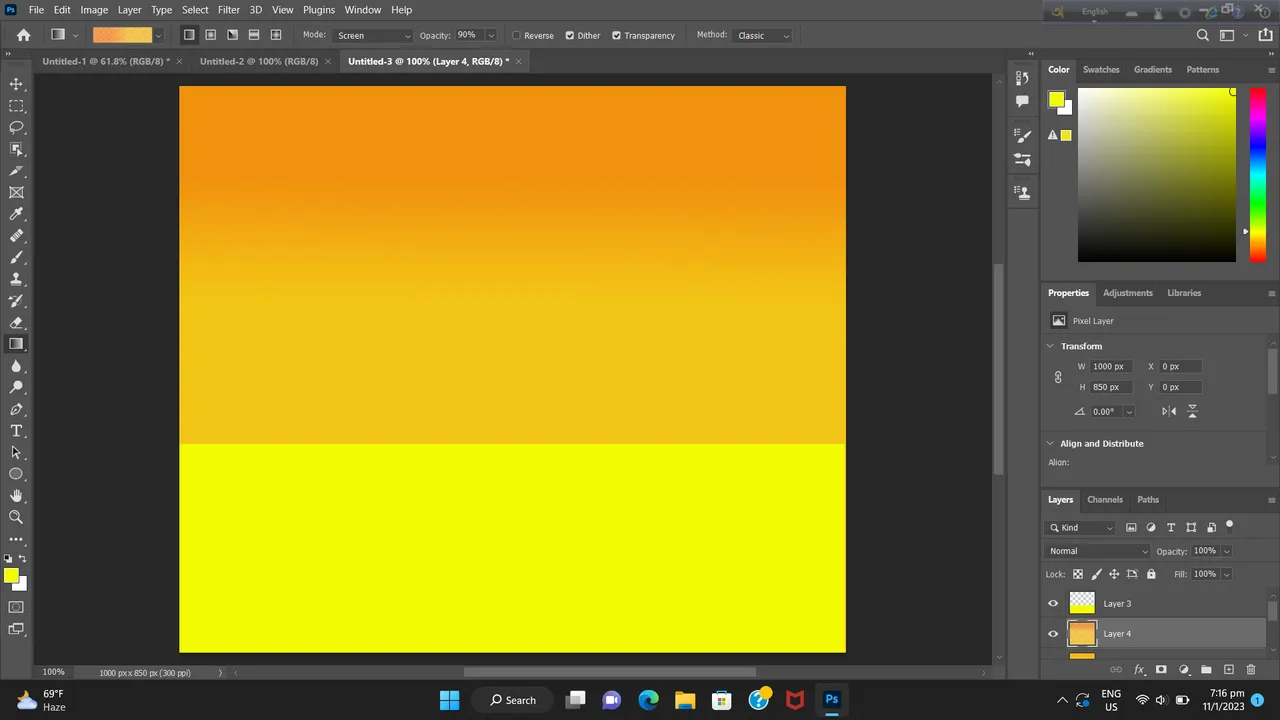Select the Eyedropper tool
The height and width of the screenshot is (720, 1280).
coord(16,214)
